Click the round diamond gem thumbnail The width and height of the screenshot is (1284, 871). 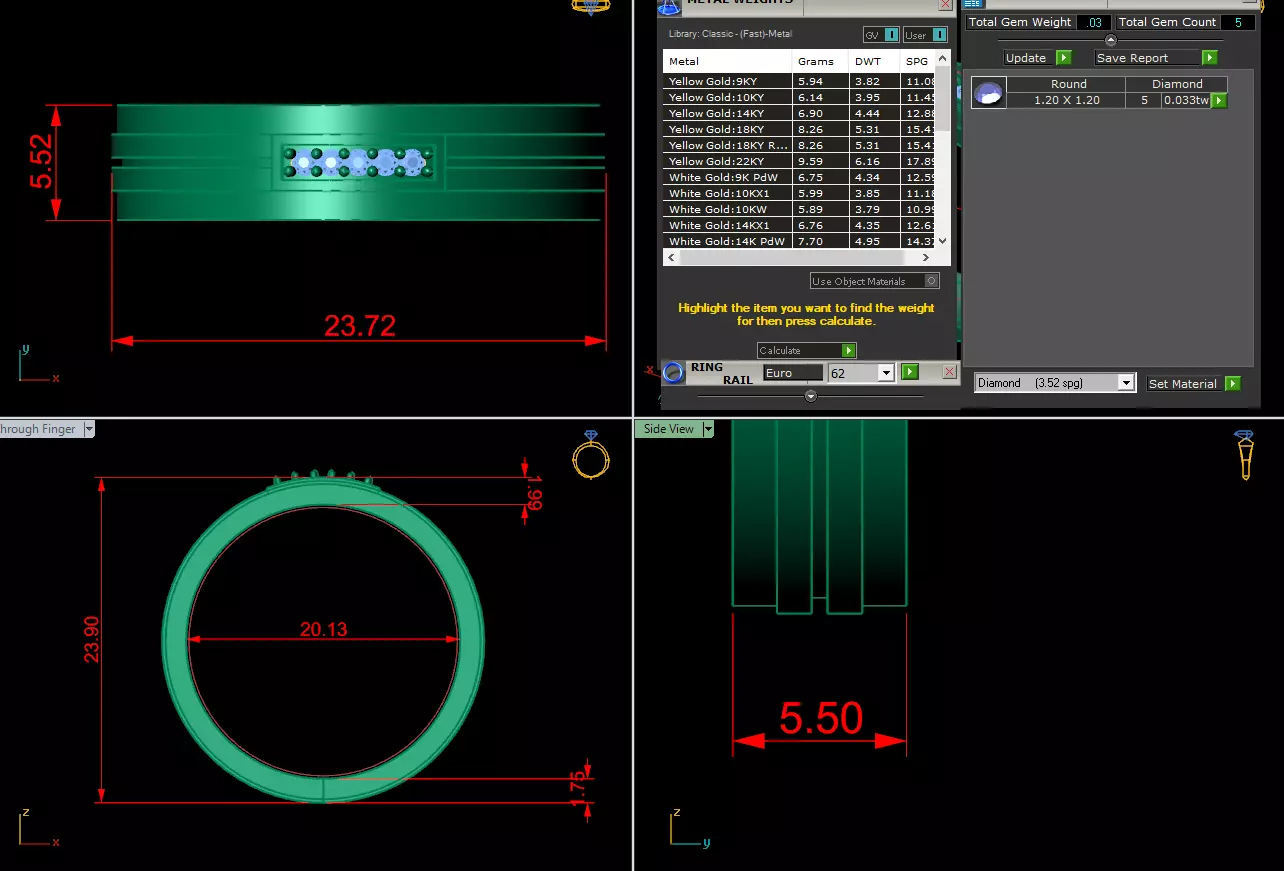coord(988,93)
